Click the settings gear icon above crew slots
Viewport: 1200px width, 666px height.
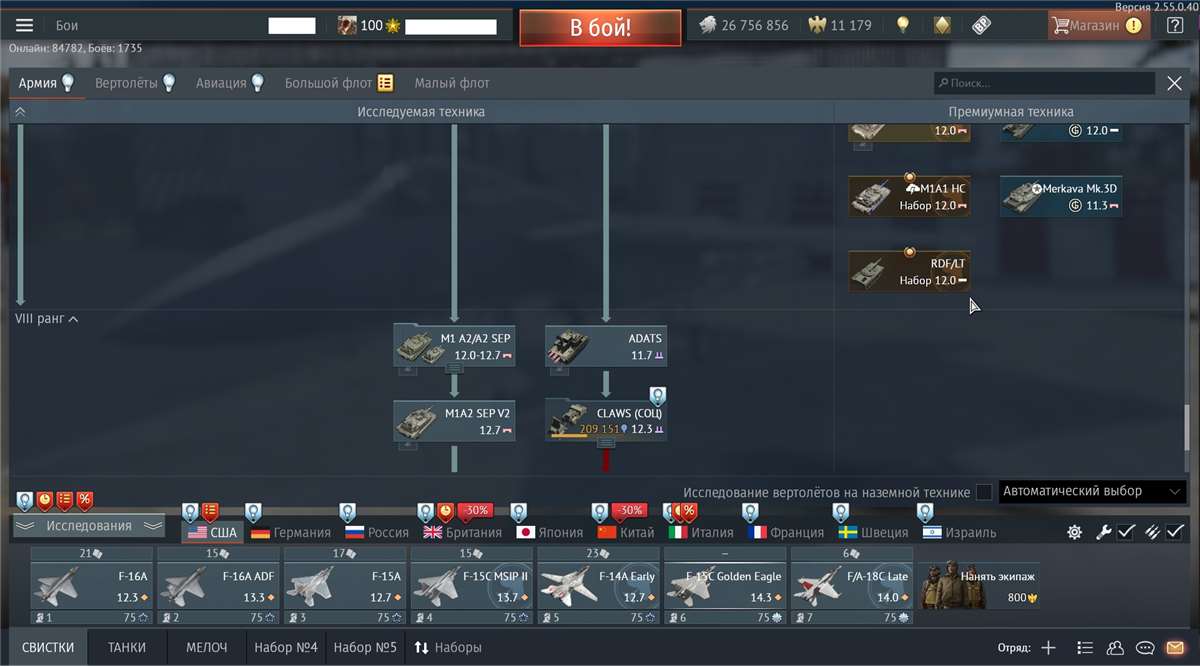coord(1074,532)
